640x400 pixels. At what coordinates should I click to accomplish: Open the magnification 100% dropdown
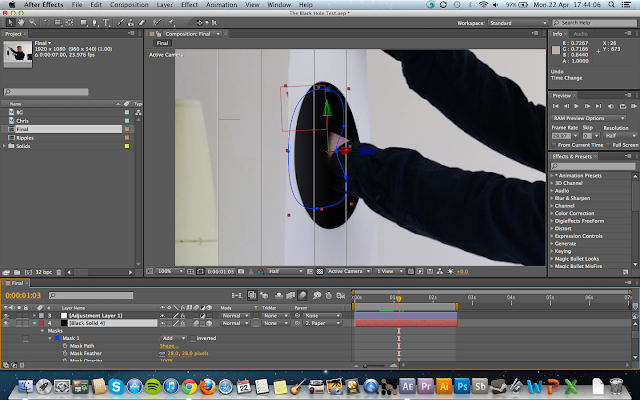[x=170, y=271]
